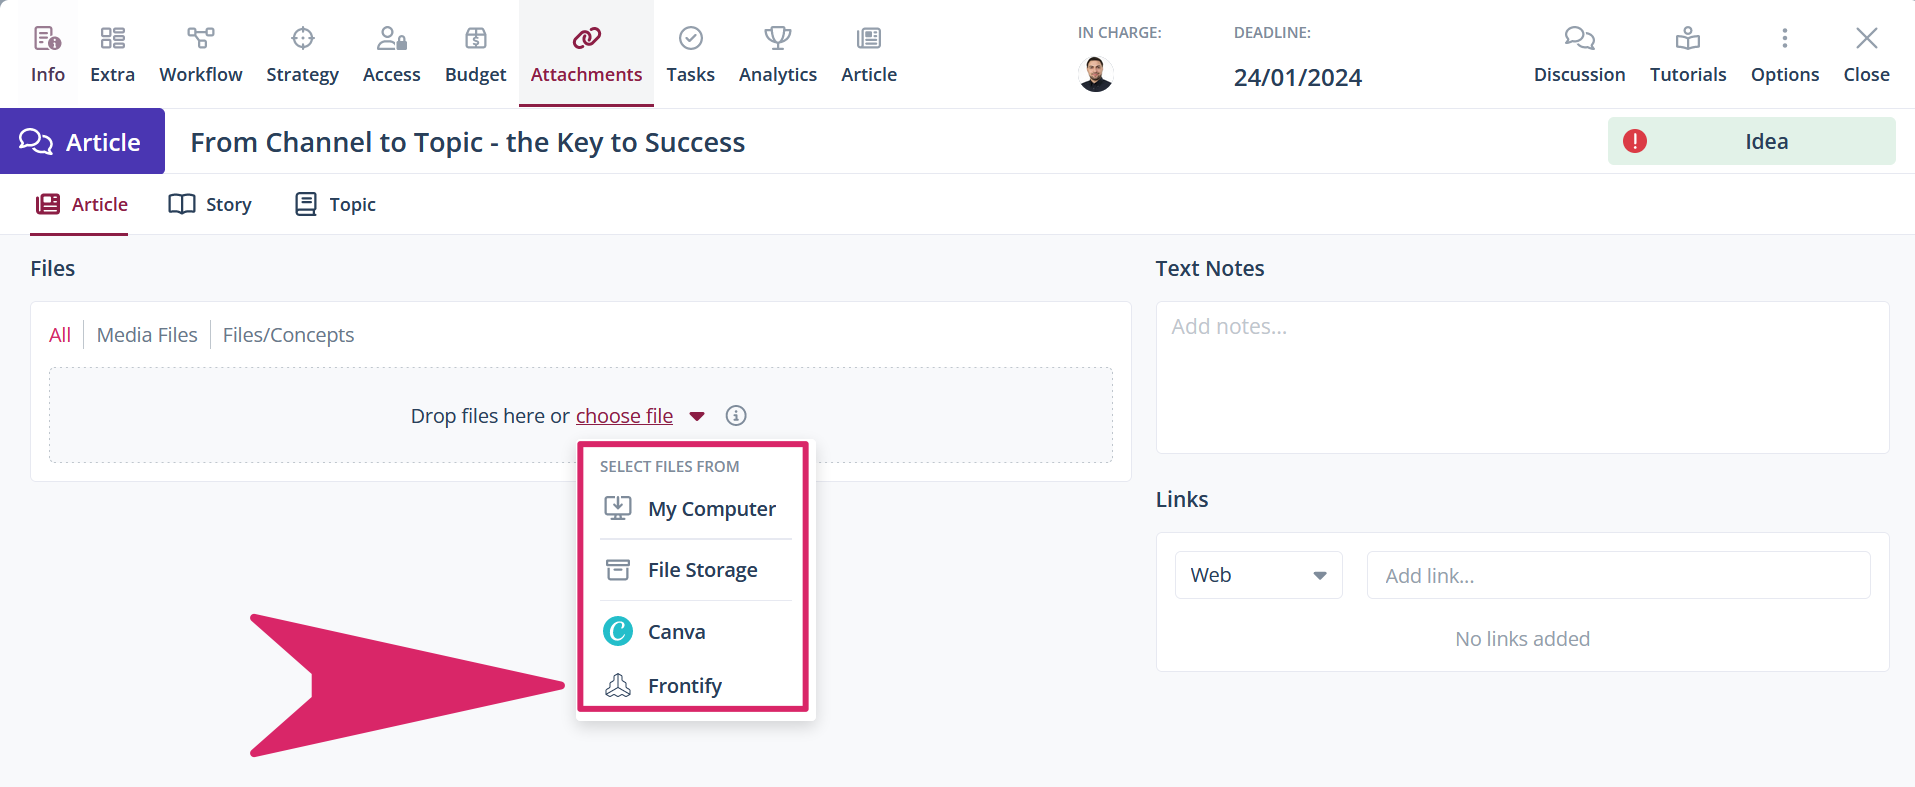Open the Workflow section icon
This screenshot has width=1915, height=787.
200,39
